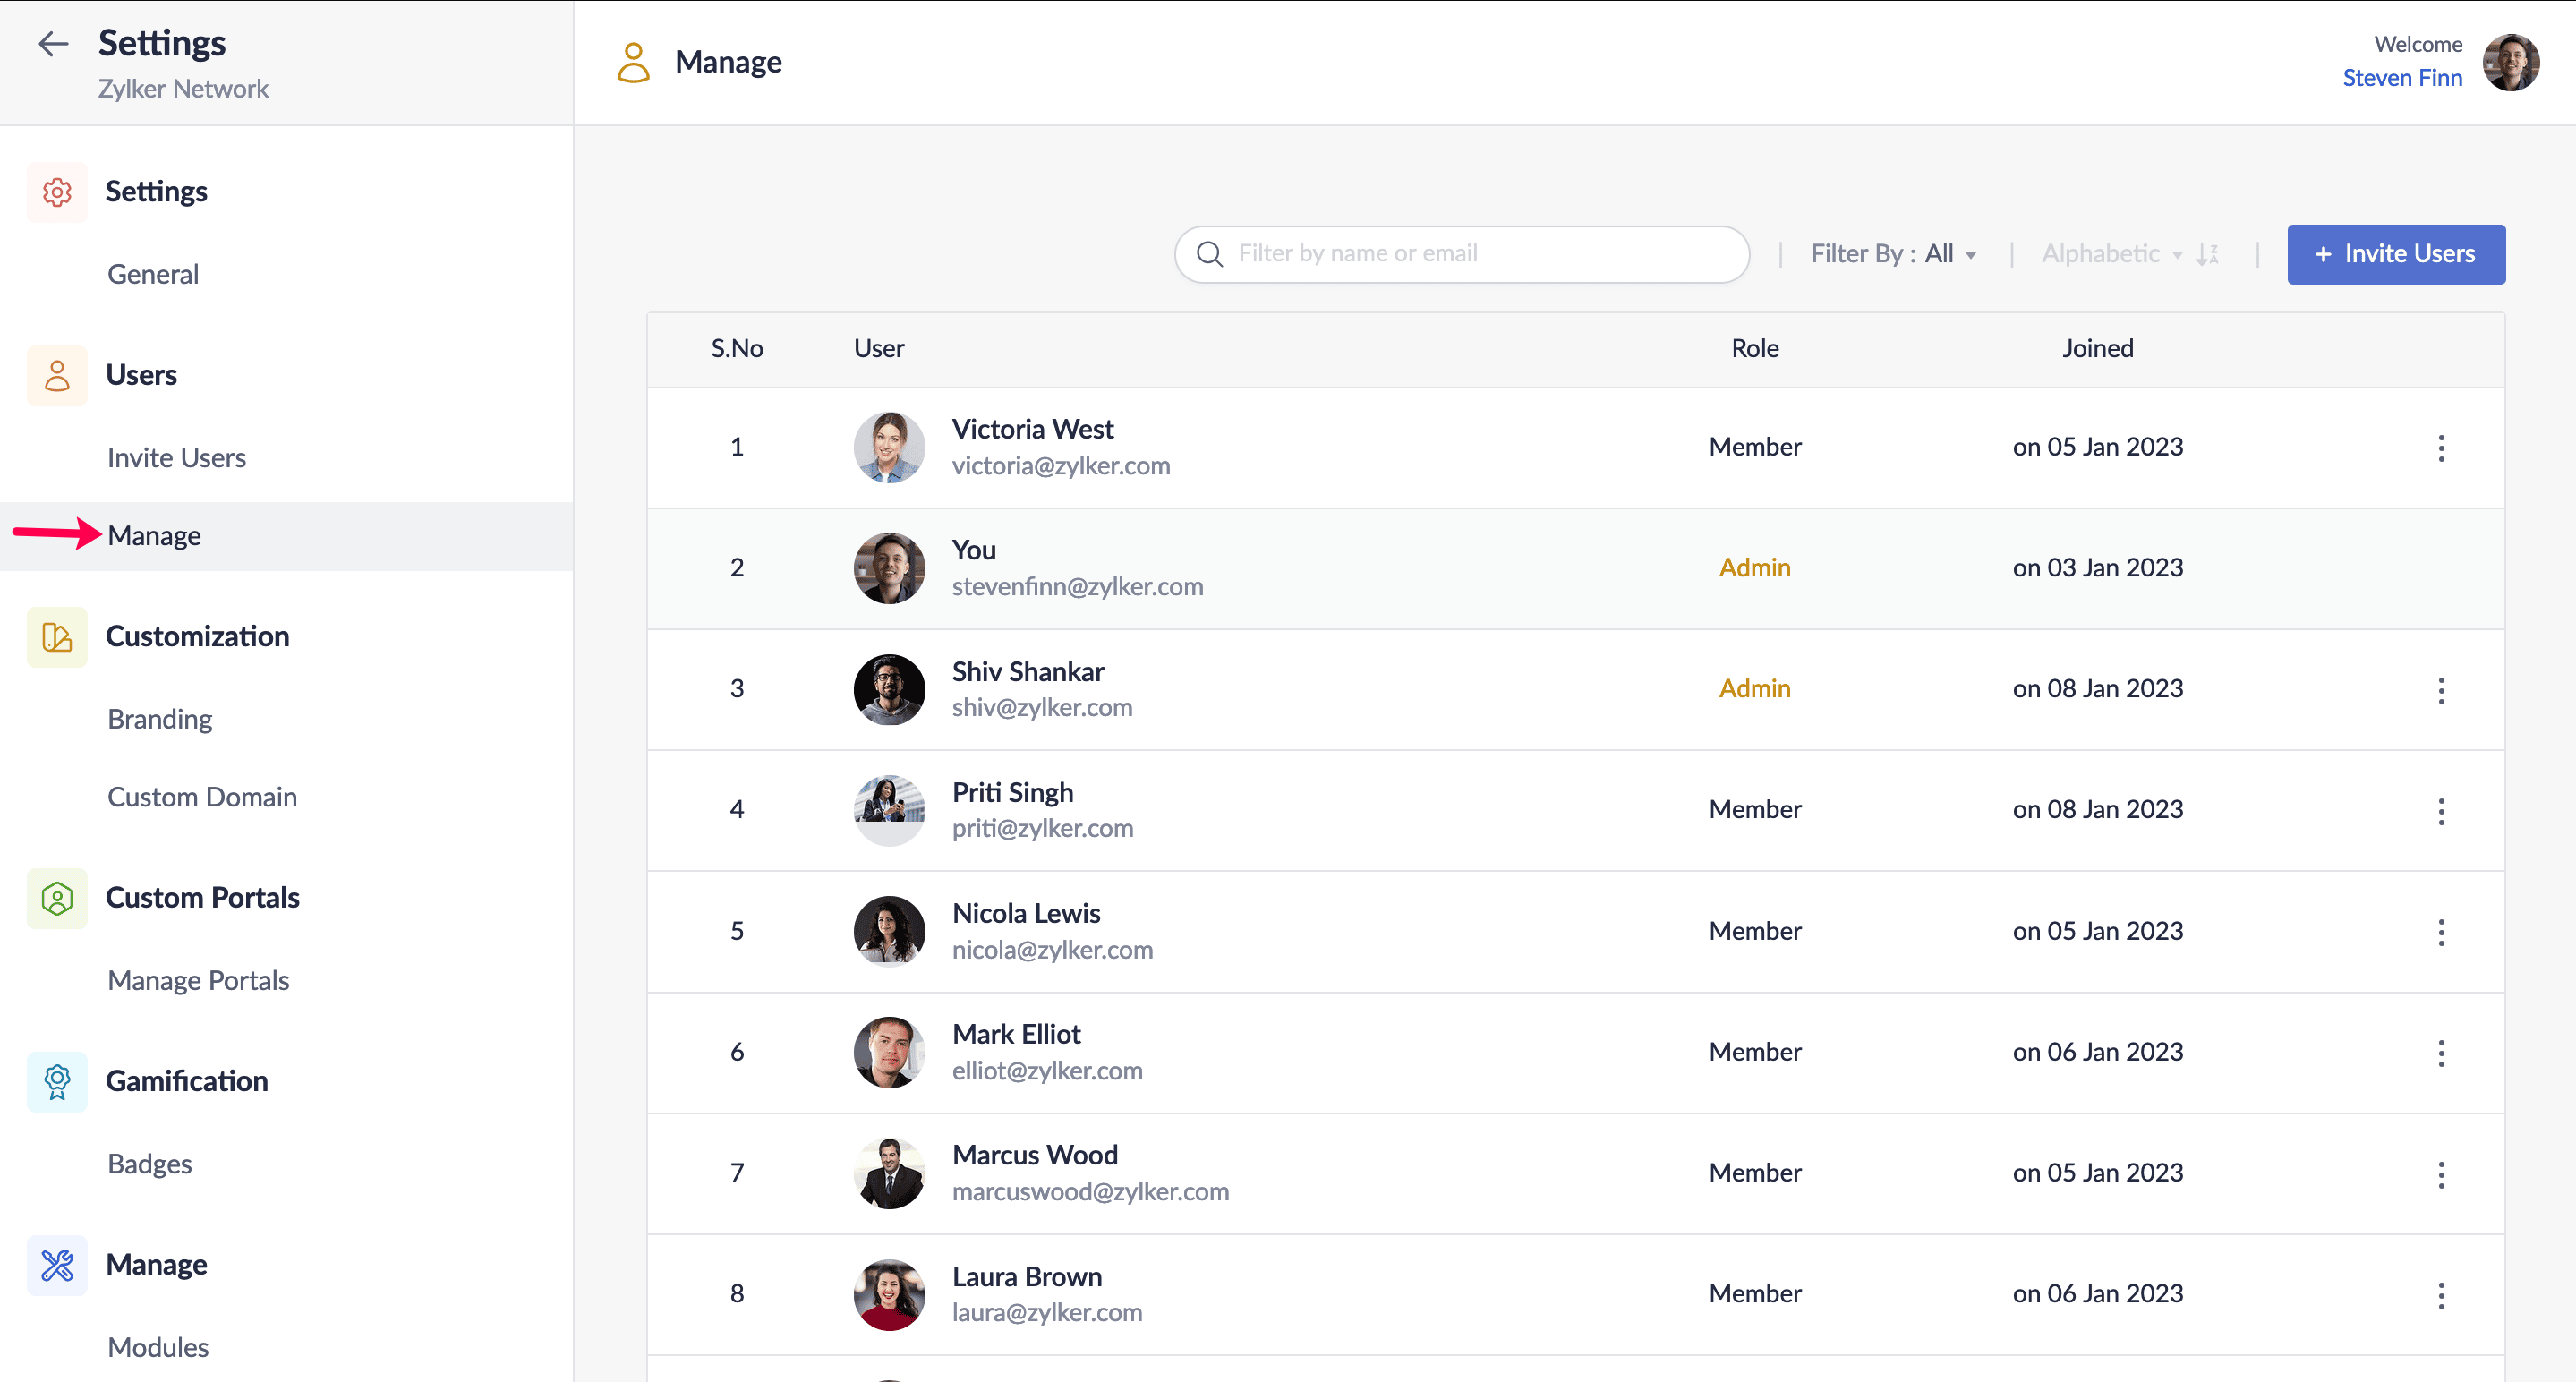
Task: Click the back arrow beside Settings
Action: tap(52, 43)
